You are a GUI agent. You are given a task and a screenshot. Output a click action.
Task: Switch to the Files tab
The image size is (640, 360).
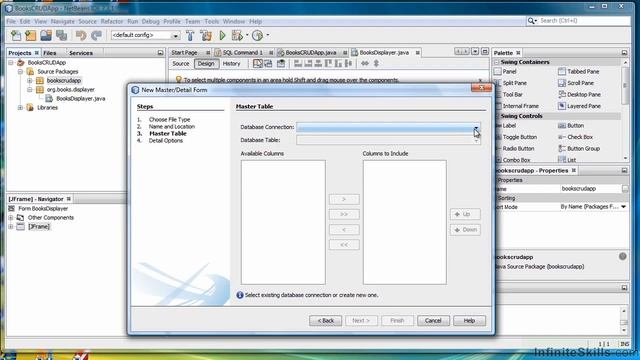(x=50, y=53)
